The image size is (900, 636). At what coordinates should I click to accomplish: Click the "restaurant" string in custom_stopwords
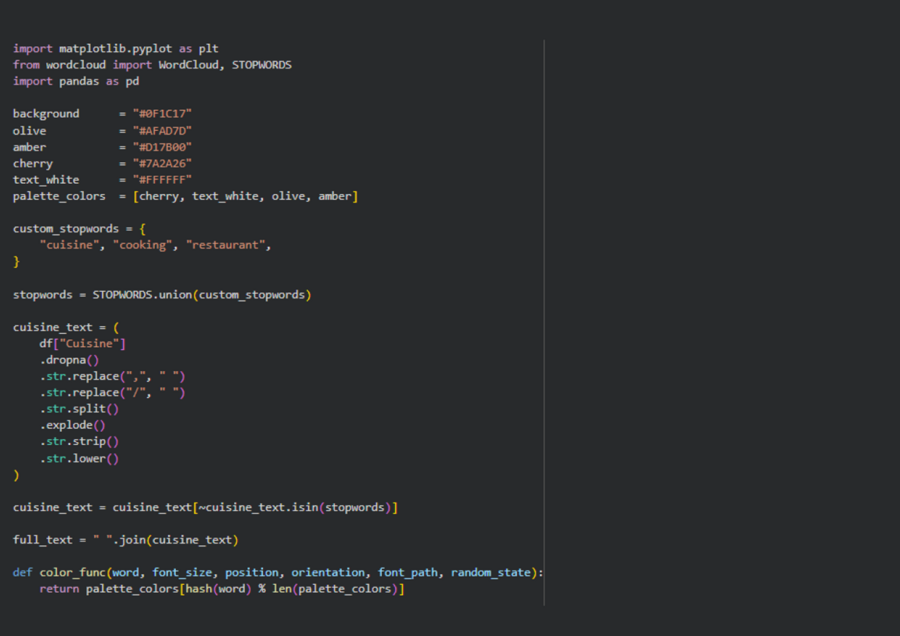click(228, 245)
